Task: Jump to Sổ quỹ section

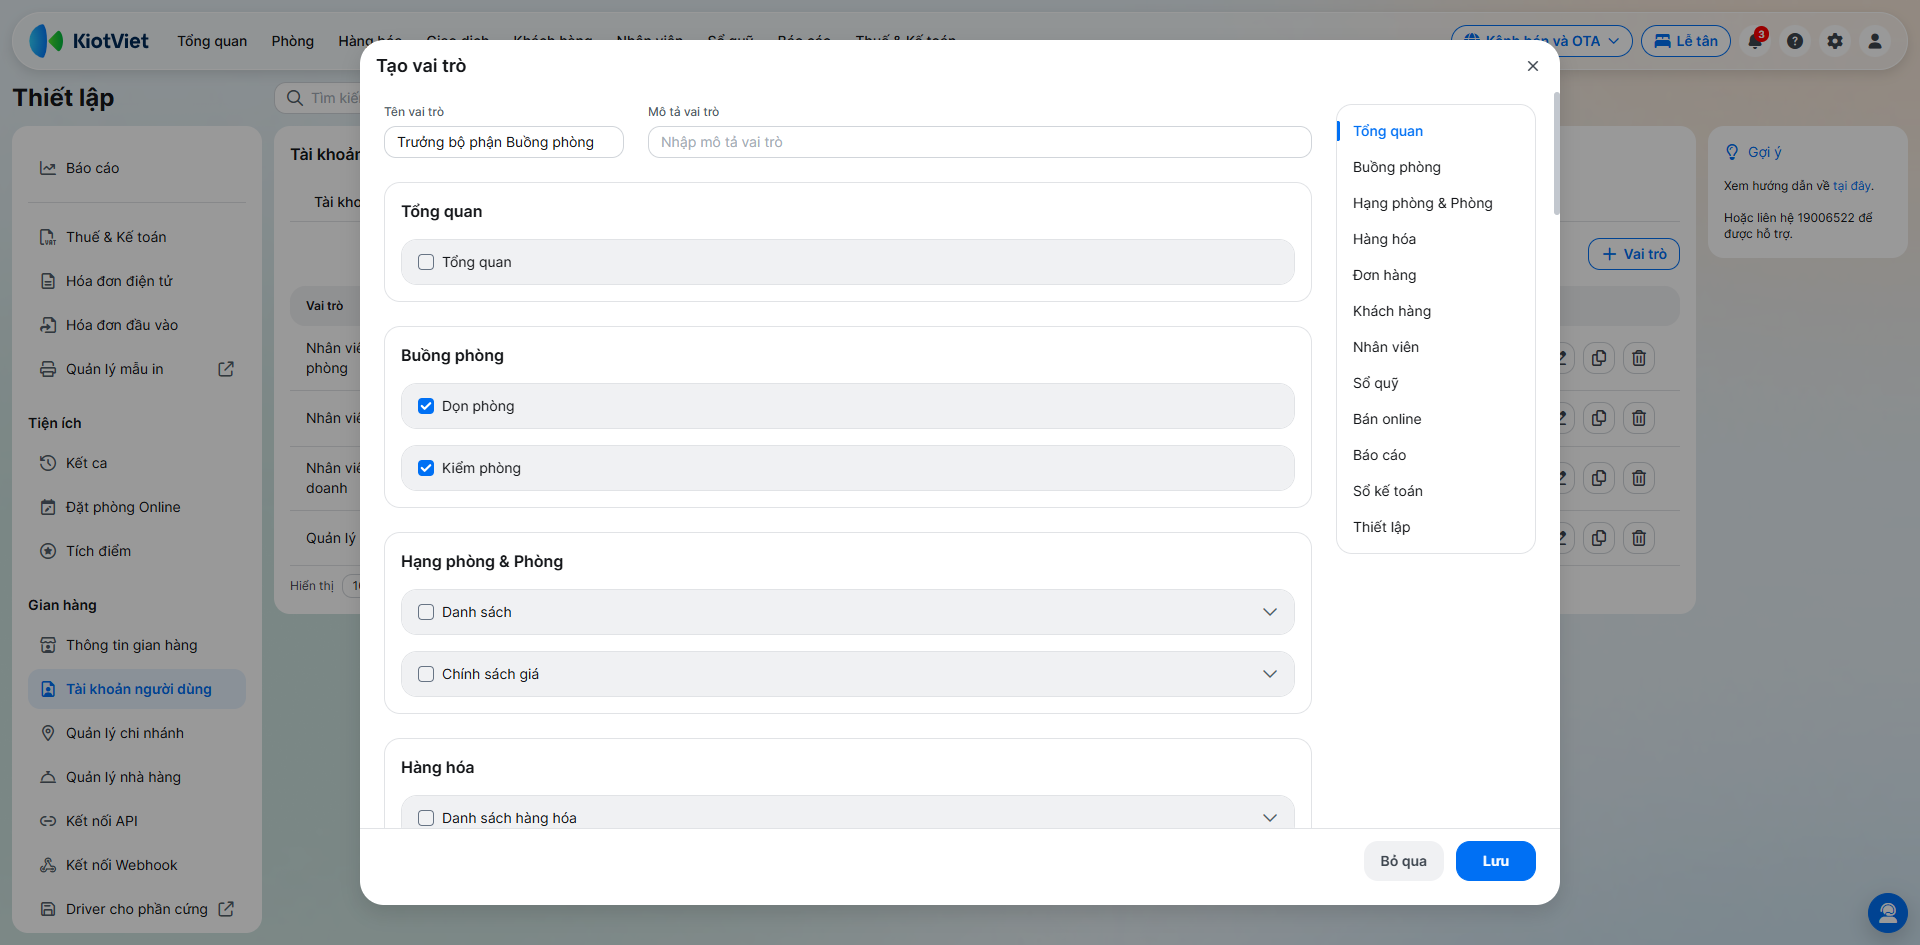Action: tap(1376, 383)
